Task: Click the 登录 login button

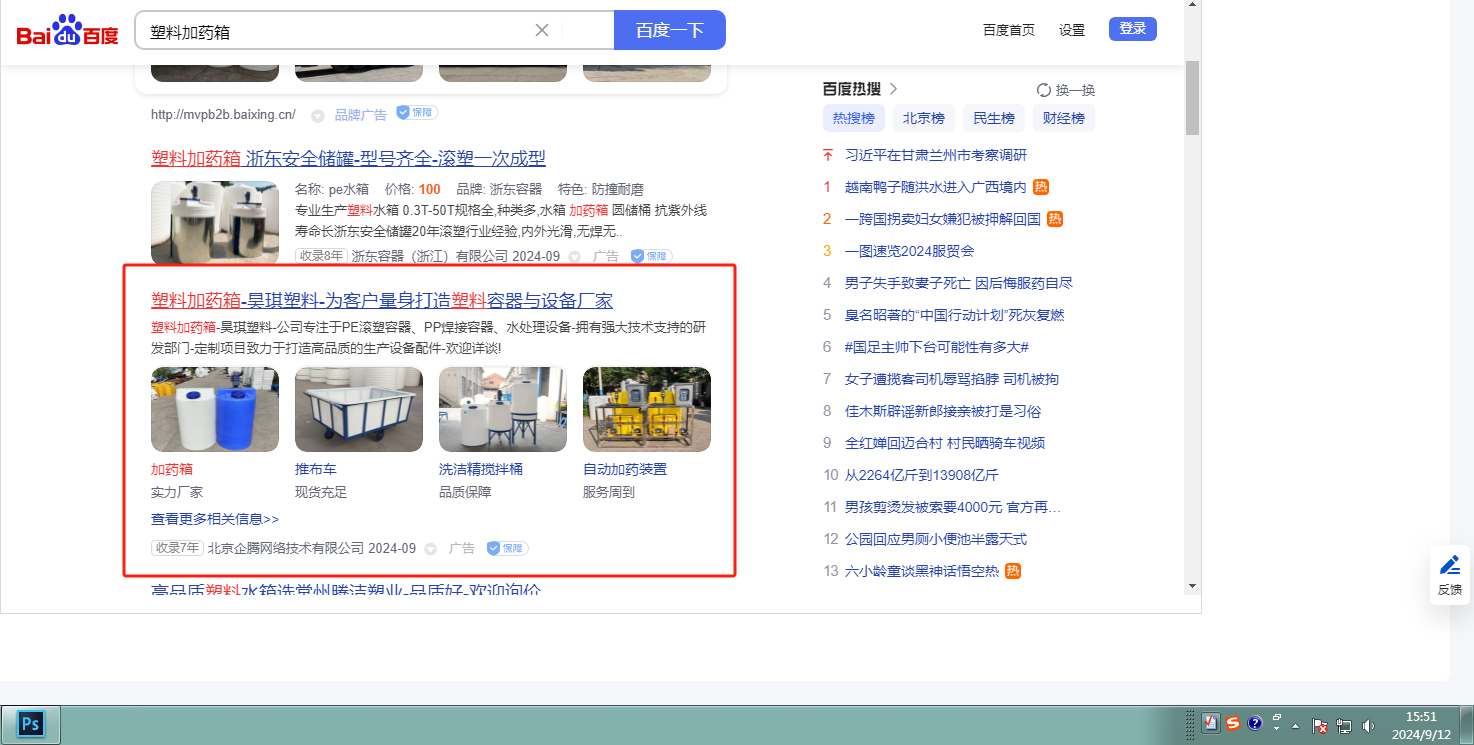Action: pos(1132,29)
